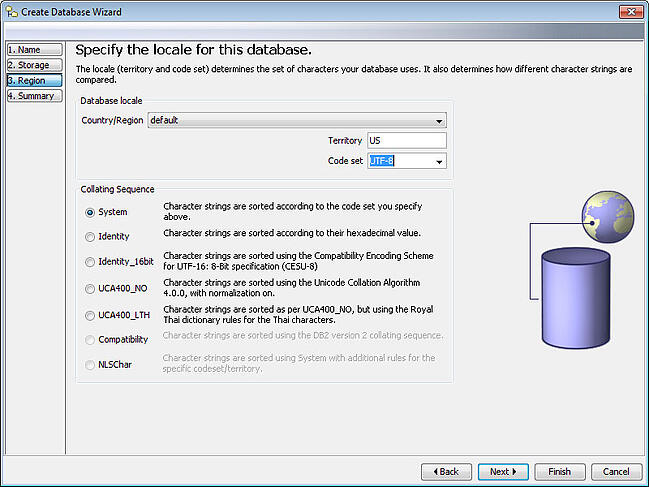Click the 'Country/Region' field label

click(112, 120)
